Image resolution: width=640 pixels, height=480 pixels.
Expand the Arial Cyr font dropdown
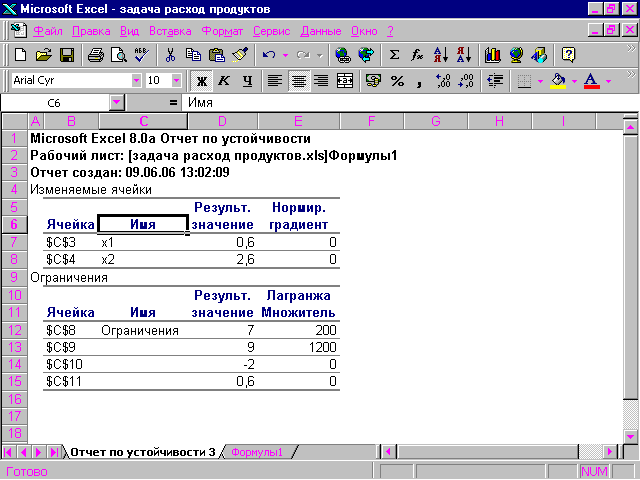(136, 80)
